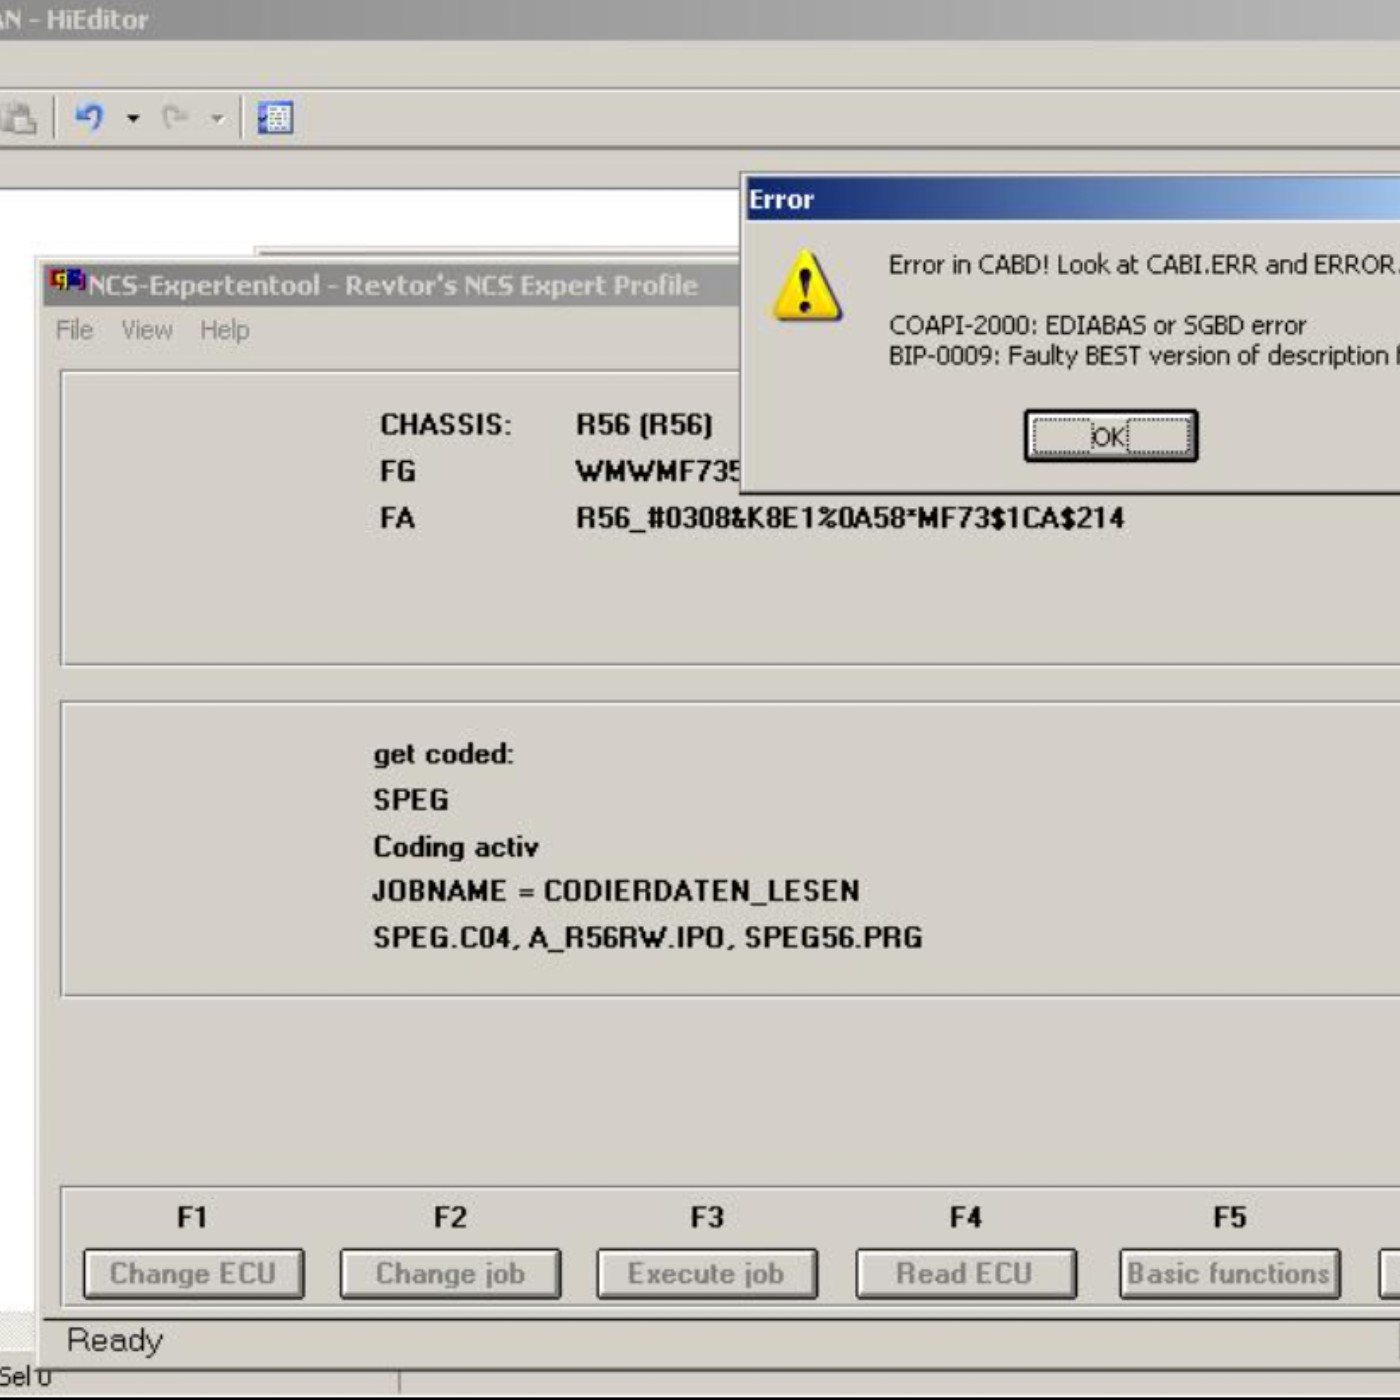
Task: Click the Change ECU button
Action: coord(193,1273)
